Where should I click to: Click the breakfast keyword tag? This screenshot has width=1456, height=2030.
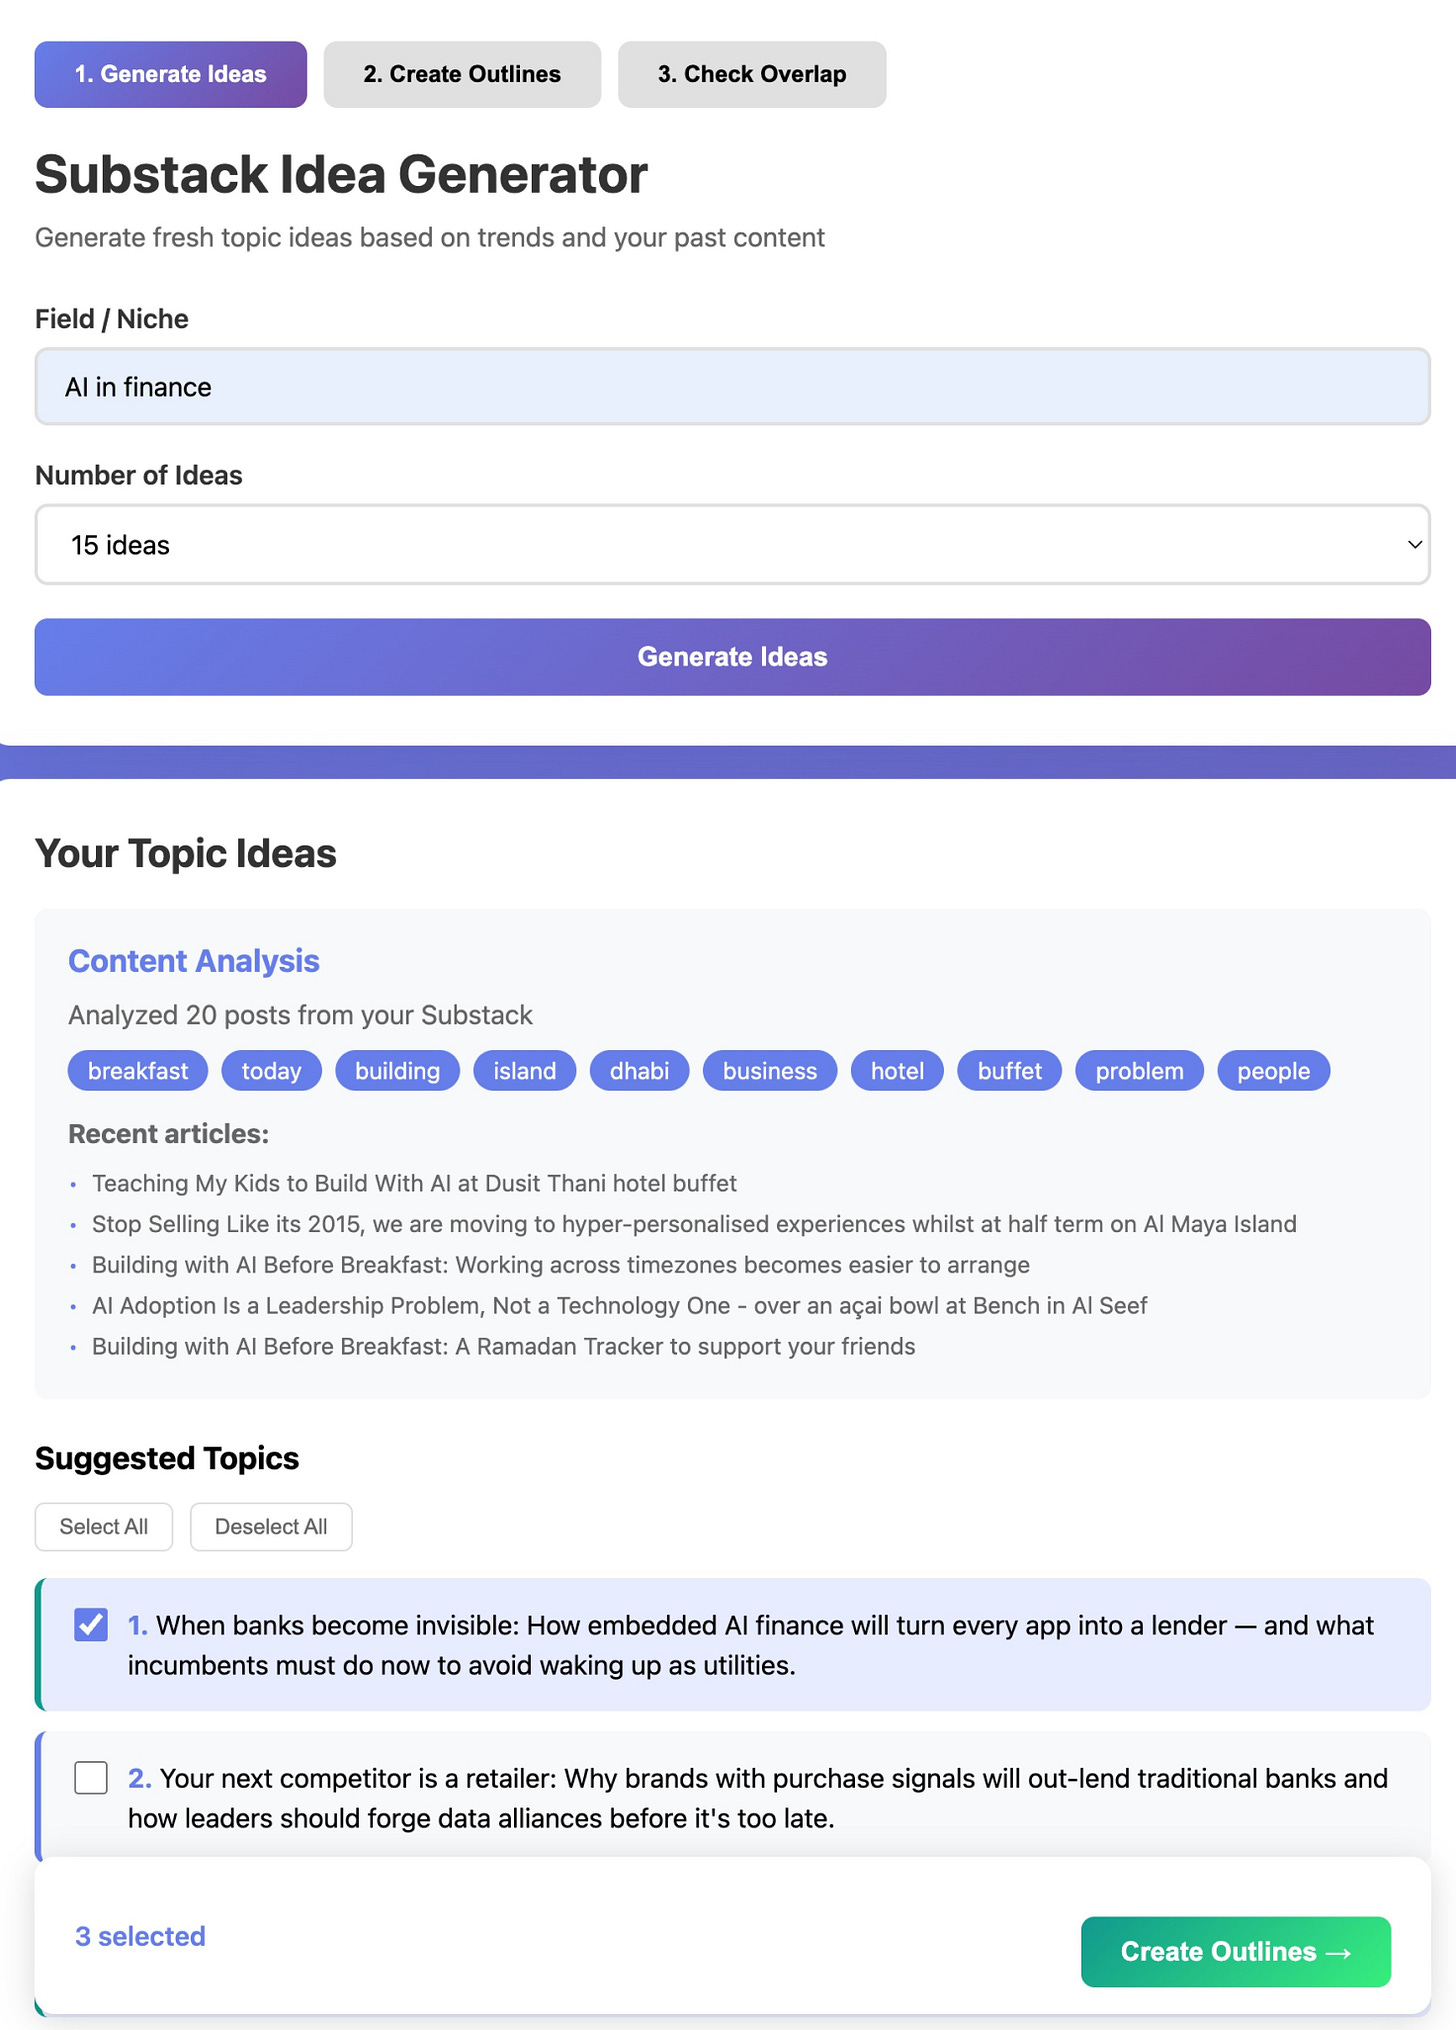click(138, 1071)
